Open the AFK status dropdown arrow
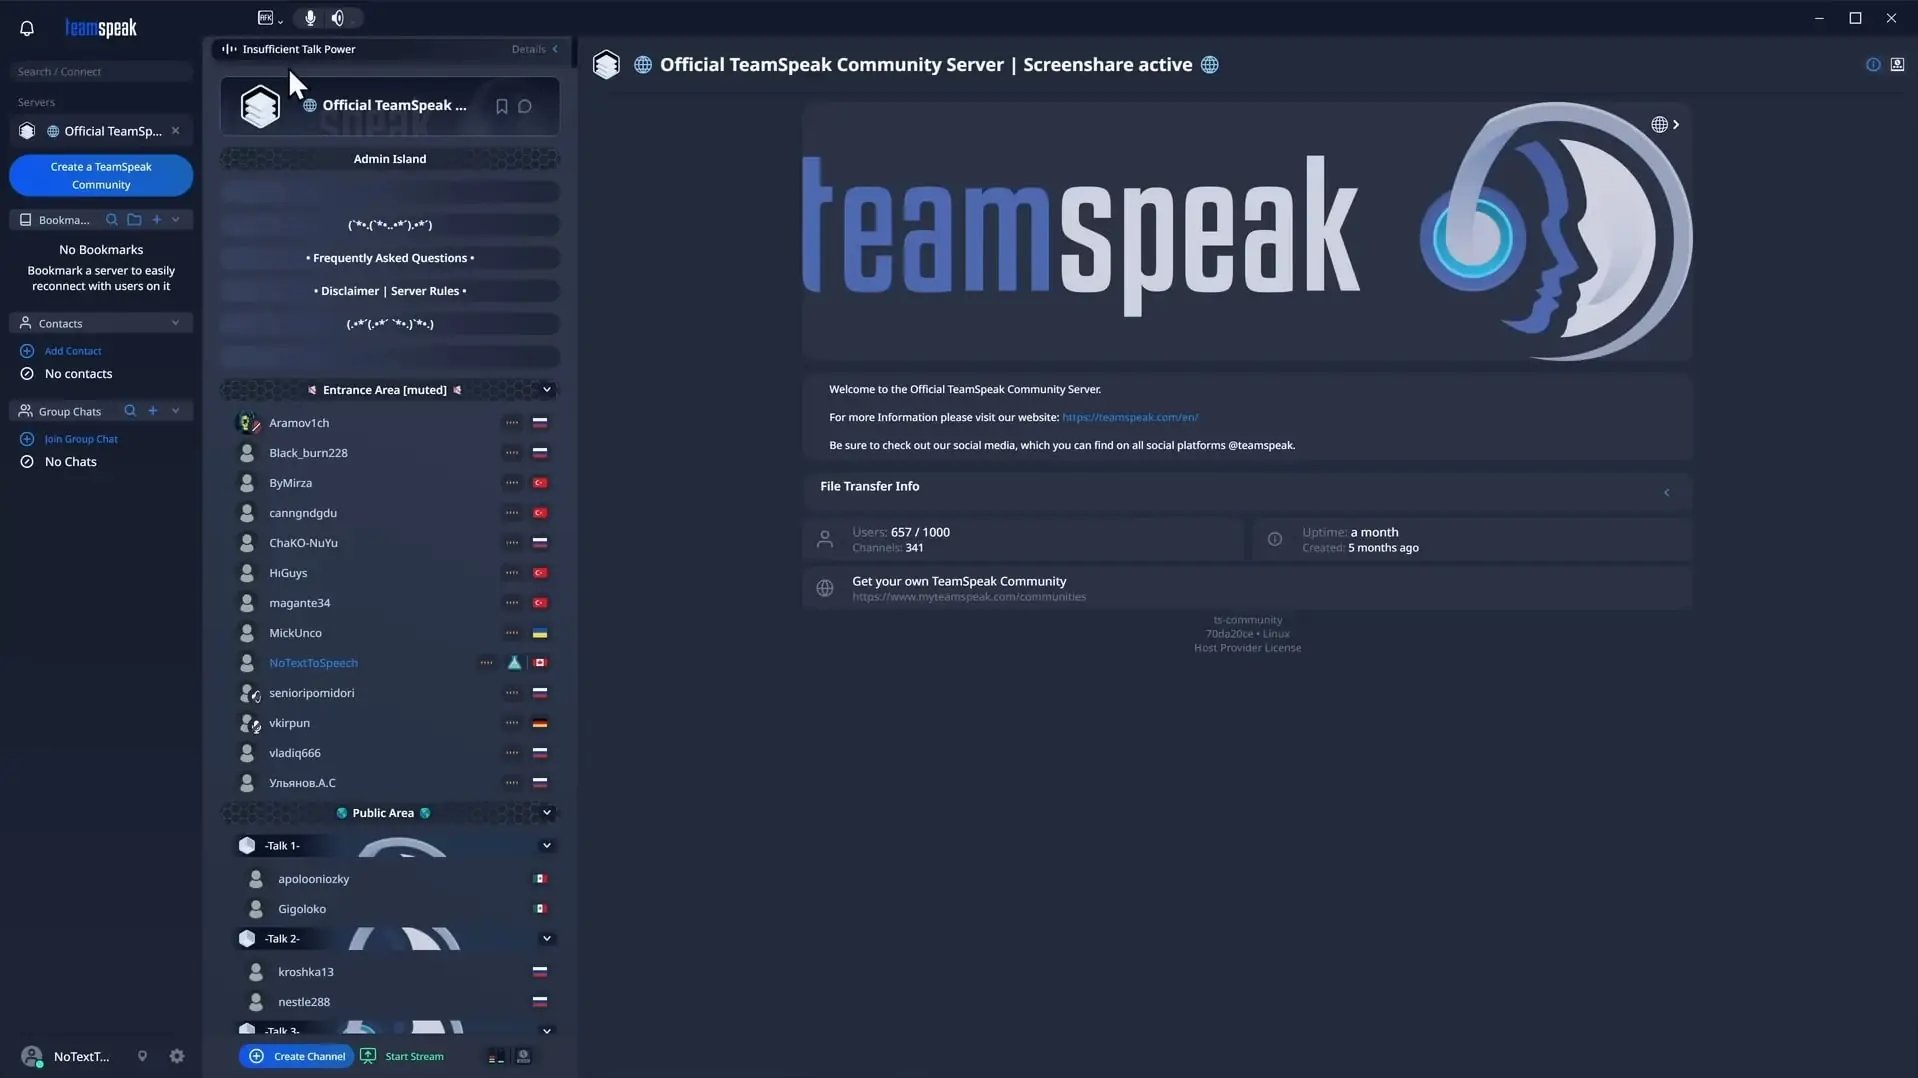The width and height of the screenshot is (1918, 1078). (x=280, y=21)
